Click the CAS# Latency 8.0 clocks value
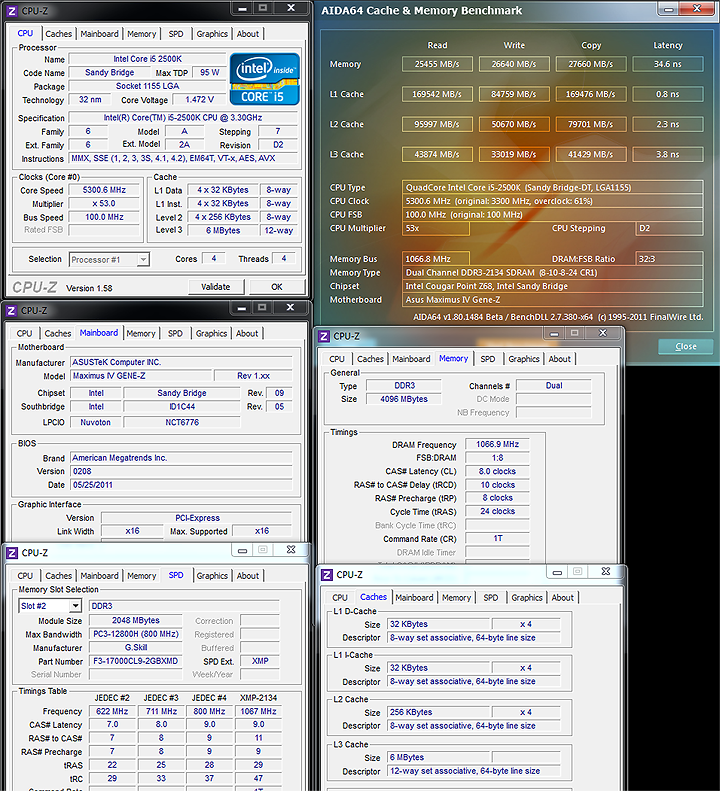720x791 pixels. click(x=497, y=471)
